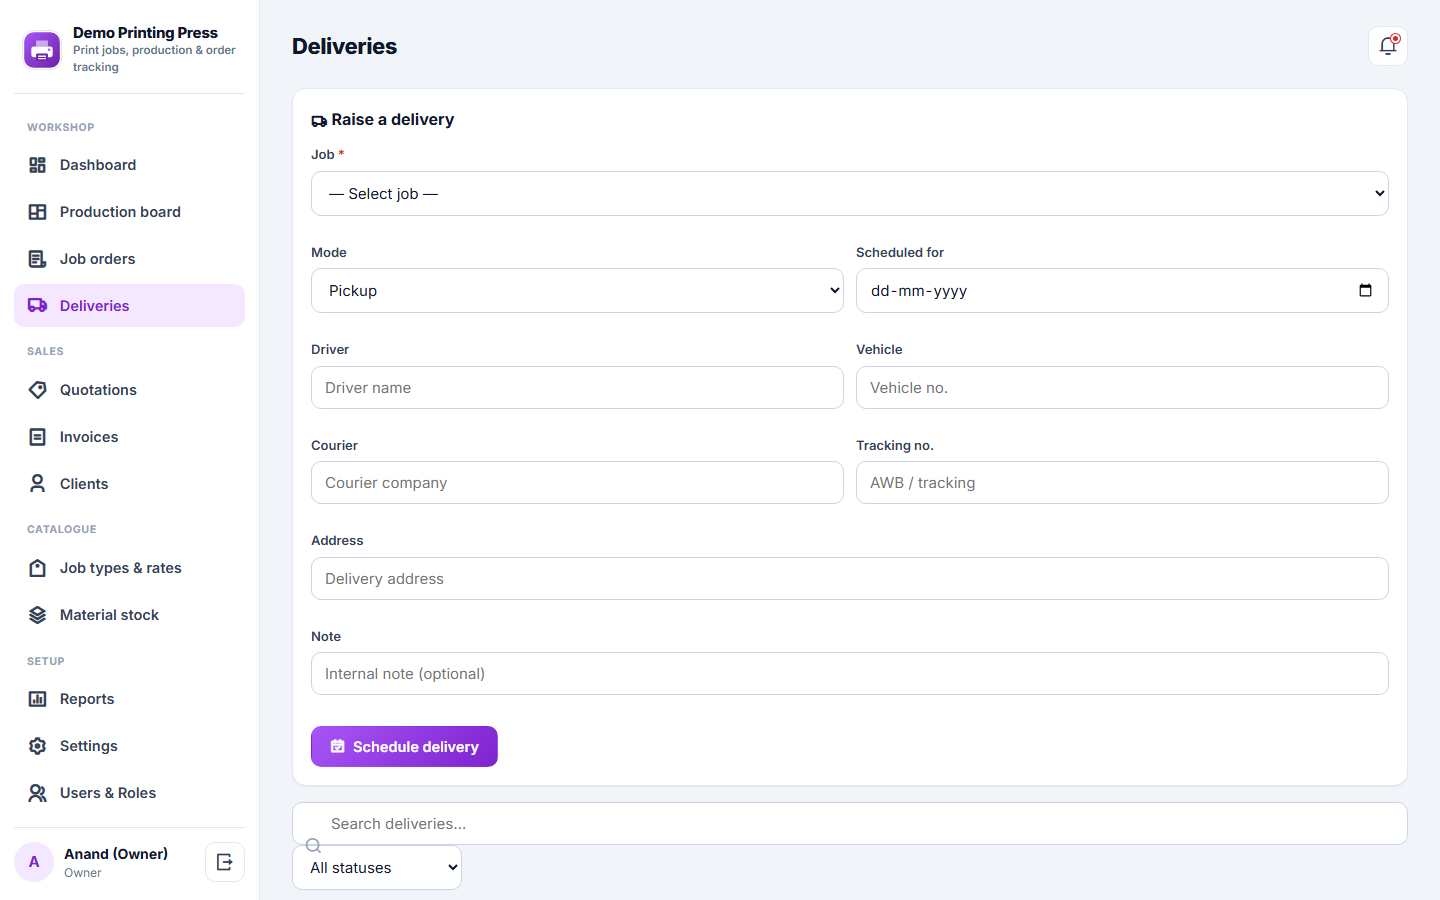
Task: Focus the Driver name field
Action: (x=577, y=388)
